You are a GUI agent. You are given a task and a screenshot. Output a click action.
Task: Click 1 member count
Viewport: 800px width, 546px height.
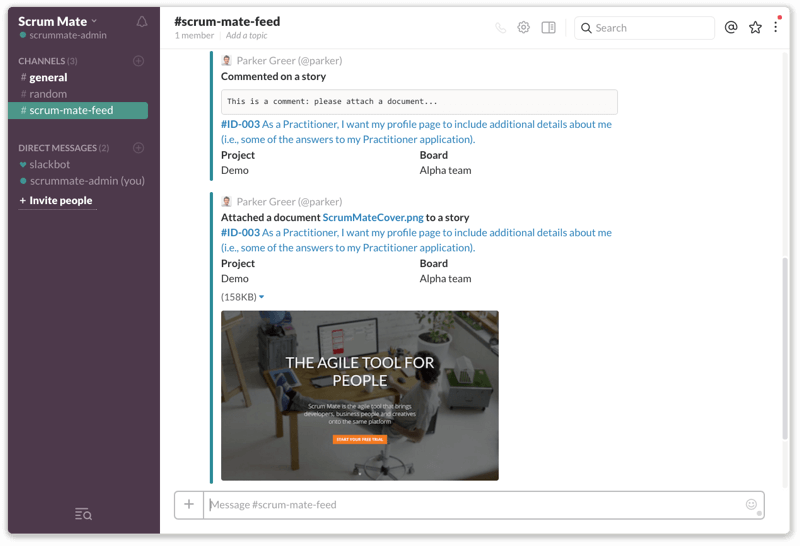pyautogui.click(x=194, y=35)
